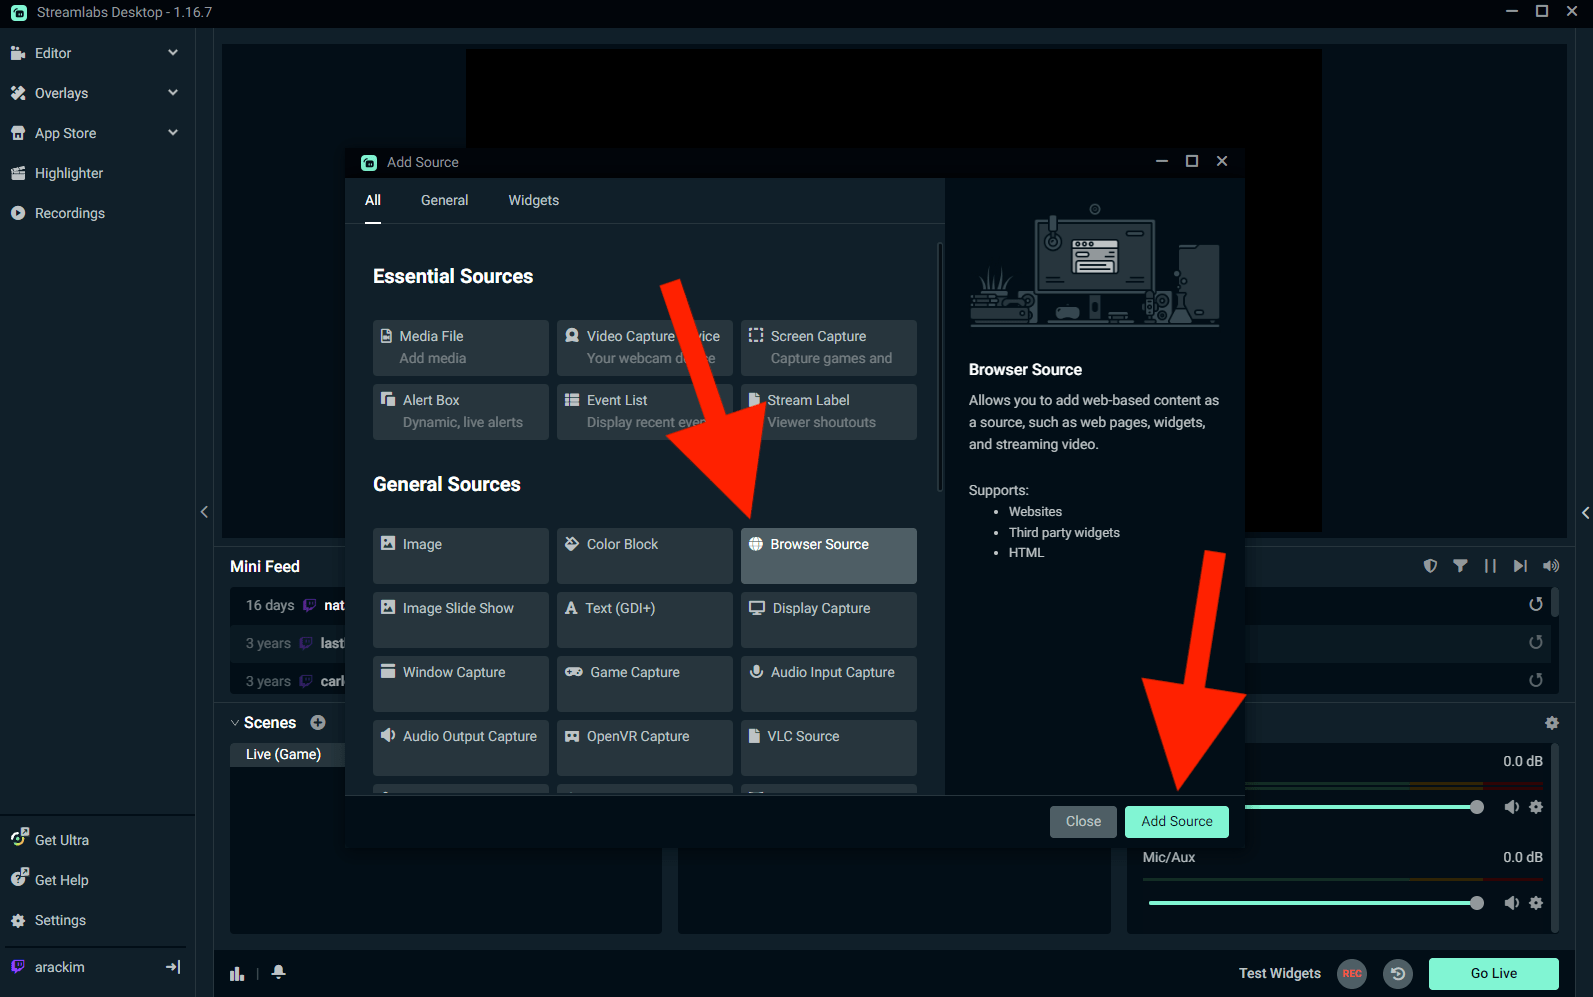Open mixer settings gear icon
The image size is (1593, 997).
[x=1552, y=723]
